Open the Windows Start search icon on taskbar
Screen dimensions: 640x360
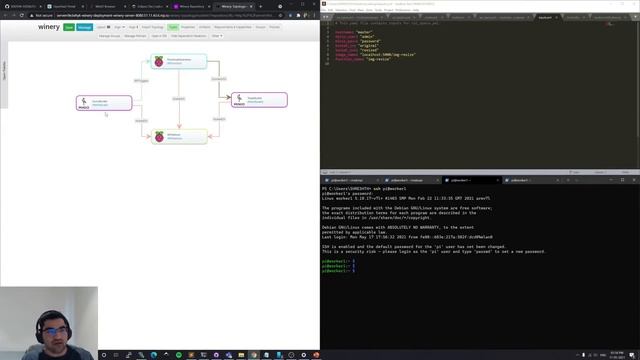click(x=104, y=355)
